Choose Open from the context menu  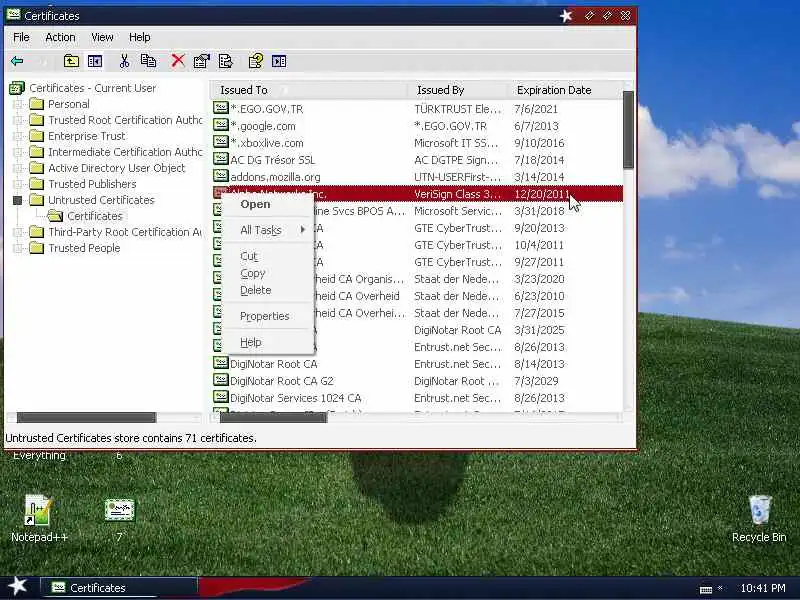pyautogui.click(x=268, y=204)
